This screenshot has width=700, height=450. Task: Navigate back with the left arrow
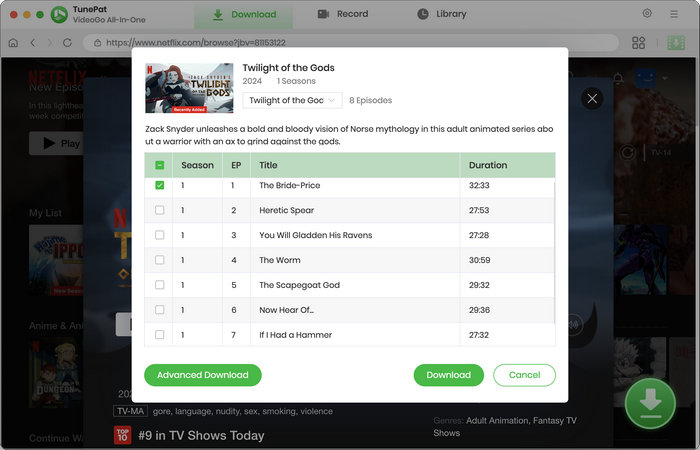[x=33, y=42]
